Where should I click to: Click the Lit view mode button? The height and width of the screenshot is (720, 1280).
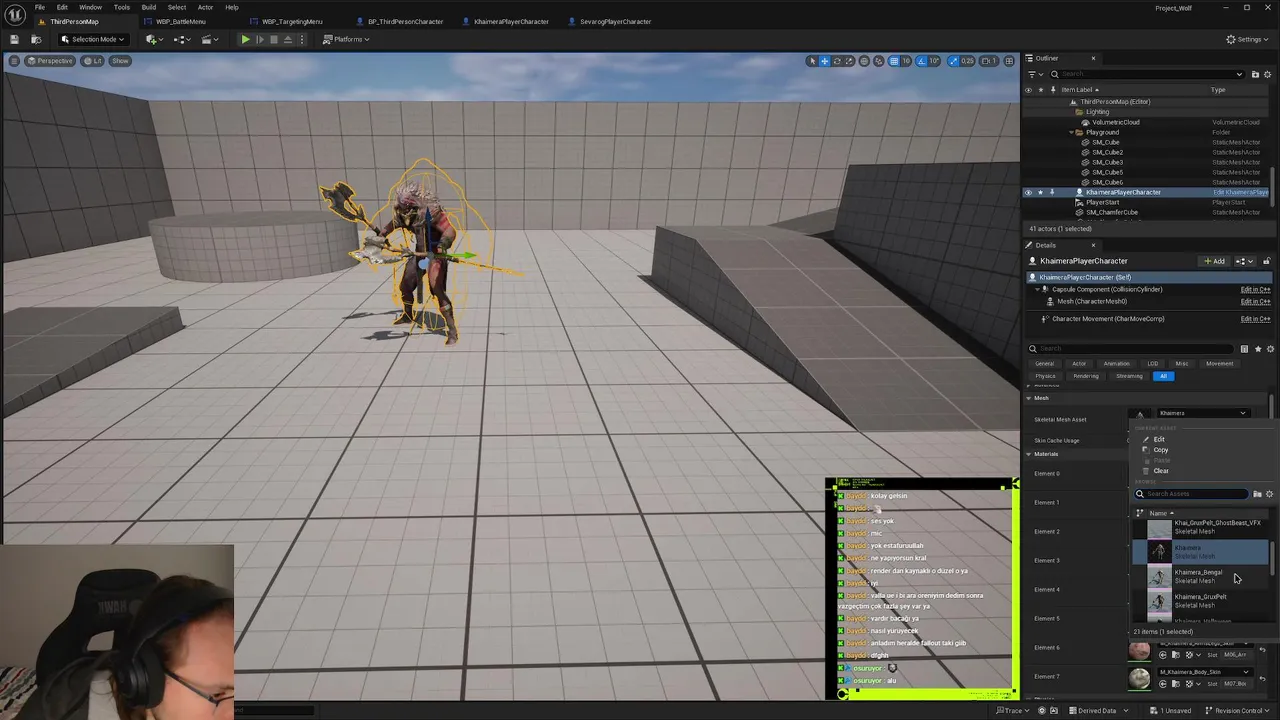click(93, 61)
